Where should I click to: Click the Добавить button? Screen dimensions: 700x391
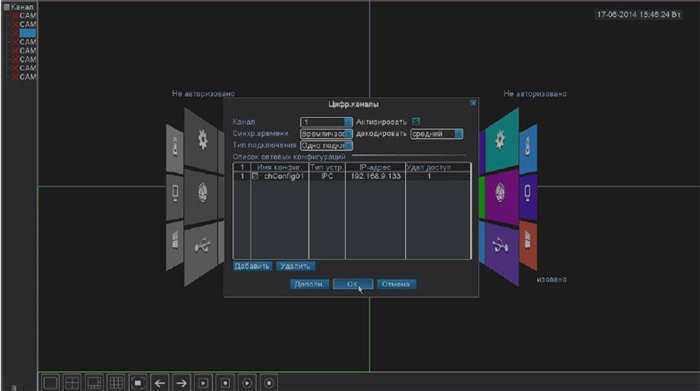252,266
